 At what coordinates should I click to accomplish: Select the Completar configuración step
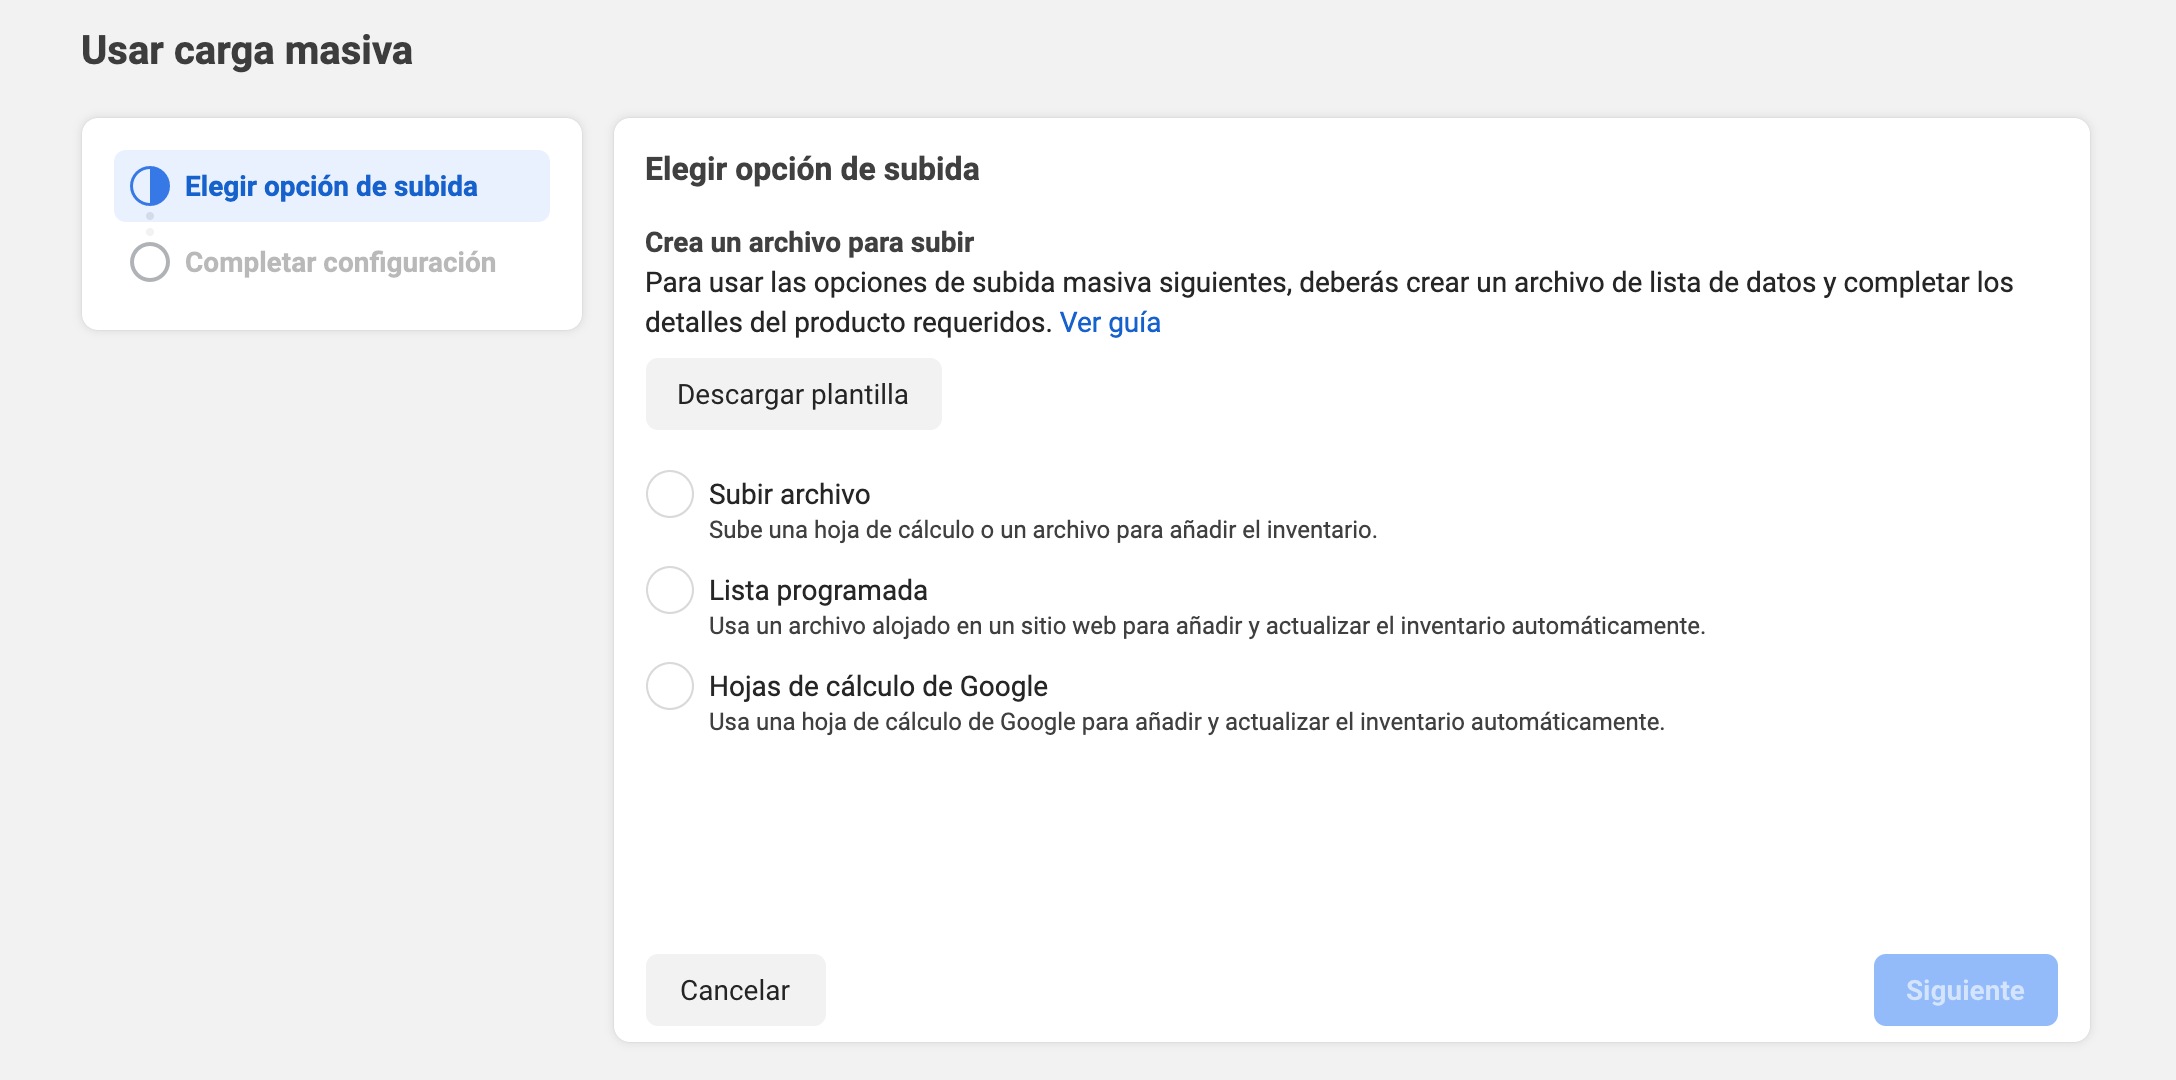click(x=340, y=262)
